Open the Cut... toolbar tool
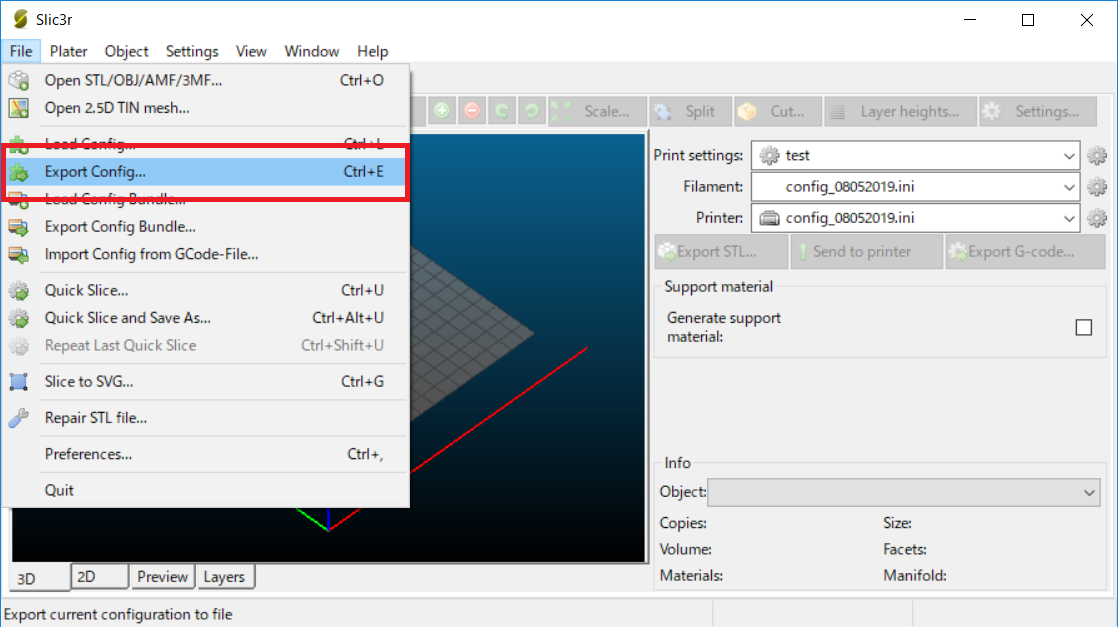The height and width of the screenshot is (627, 1118). tap(777, 111)
